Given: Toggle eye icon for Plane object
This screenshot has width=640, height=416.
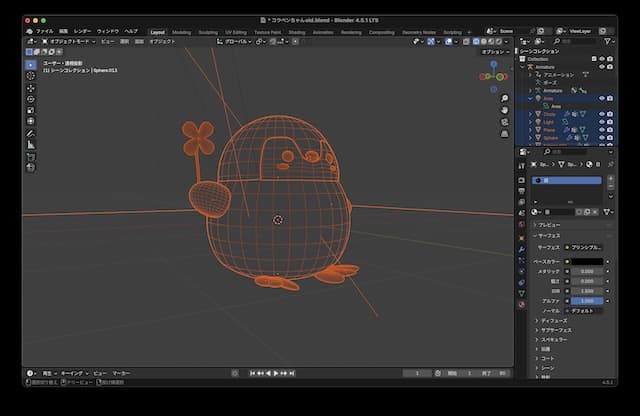Looking at the screenshot, I should pos(602,130).
